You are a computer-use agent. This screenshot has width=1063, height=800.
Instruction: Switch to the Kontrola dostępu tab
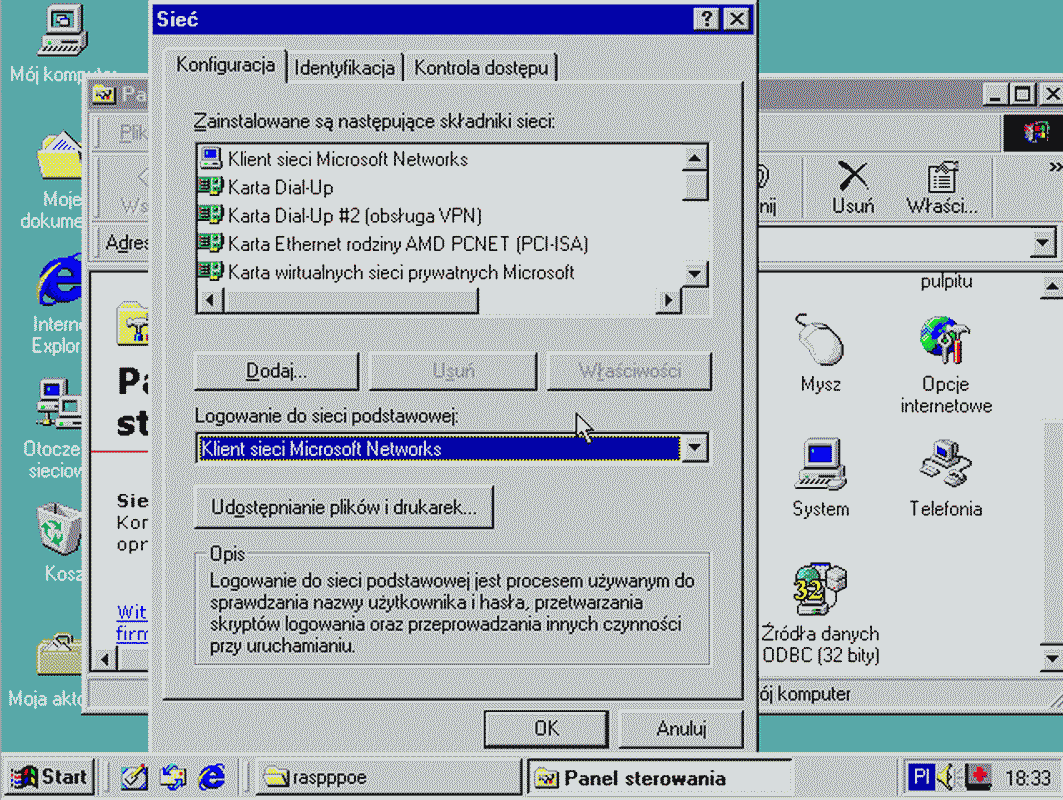point(481,68)
